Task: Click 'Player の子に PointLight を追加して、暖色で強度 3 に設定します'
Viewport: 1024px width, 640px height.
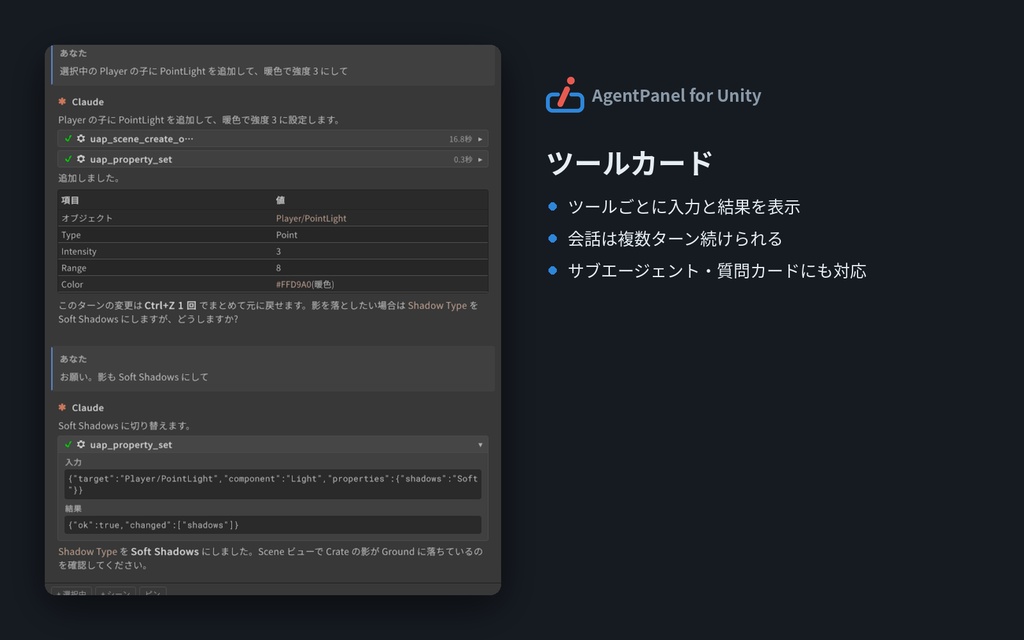Action: click(x=200, y=120)
